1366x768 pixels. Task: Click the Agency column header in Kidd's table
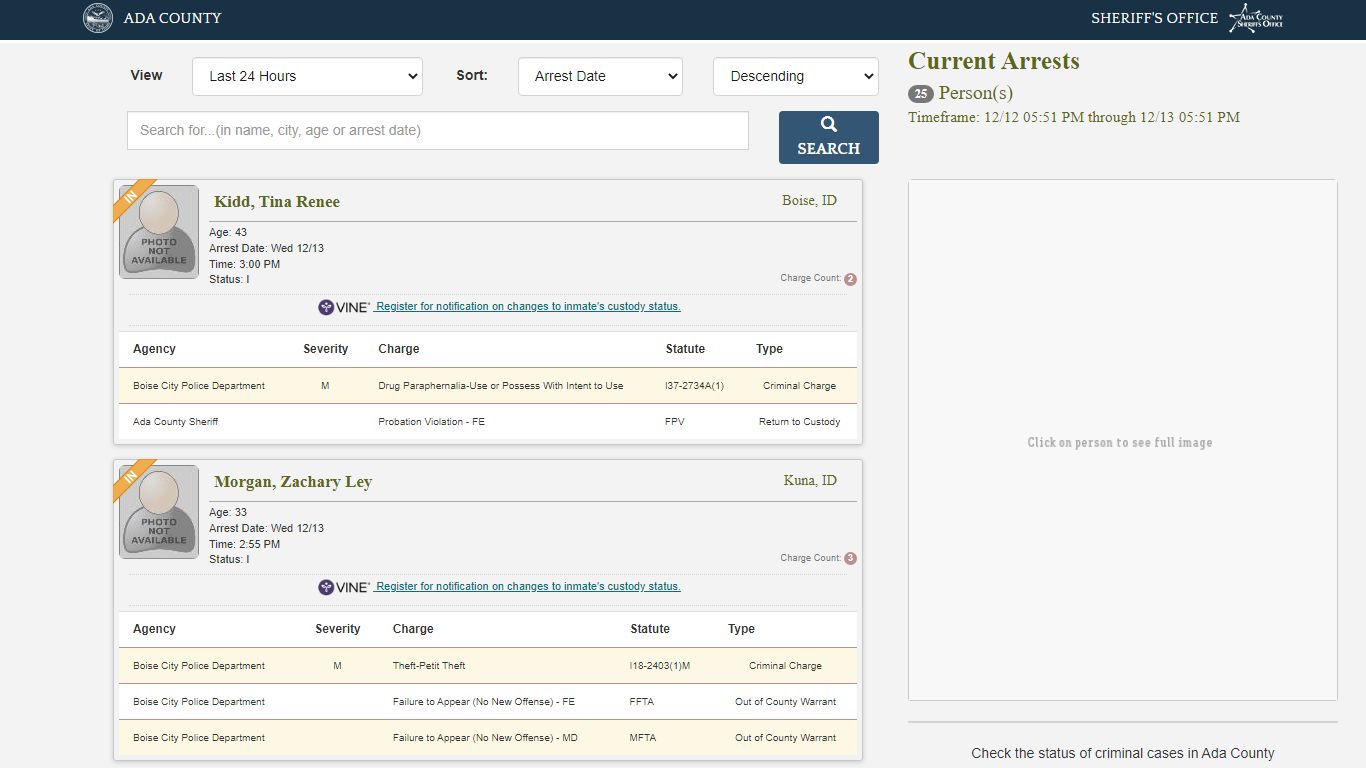pyautogui.click(x=154, y=349)
